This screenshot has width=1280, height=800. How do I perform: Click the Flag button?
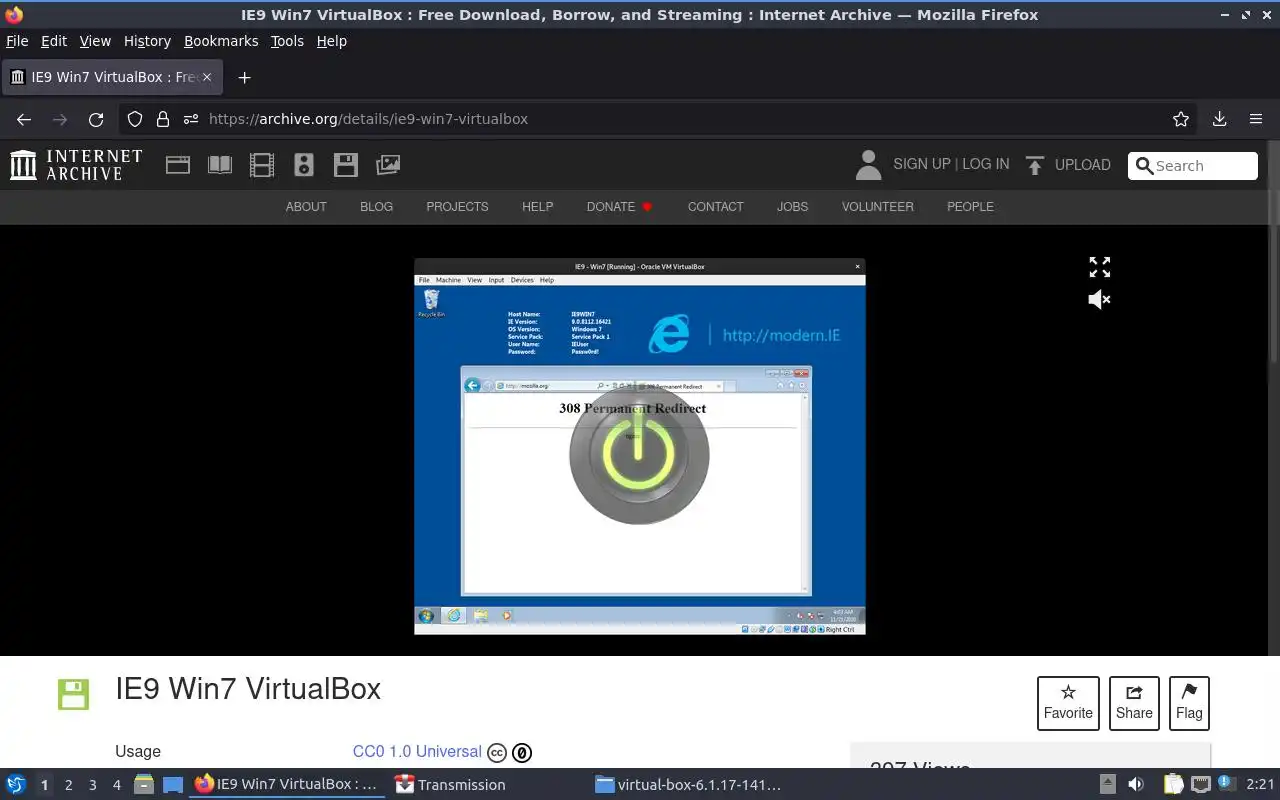click(x=1189, y=703)
